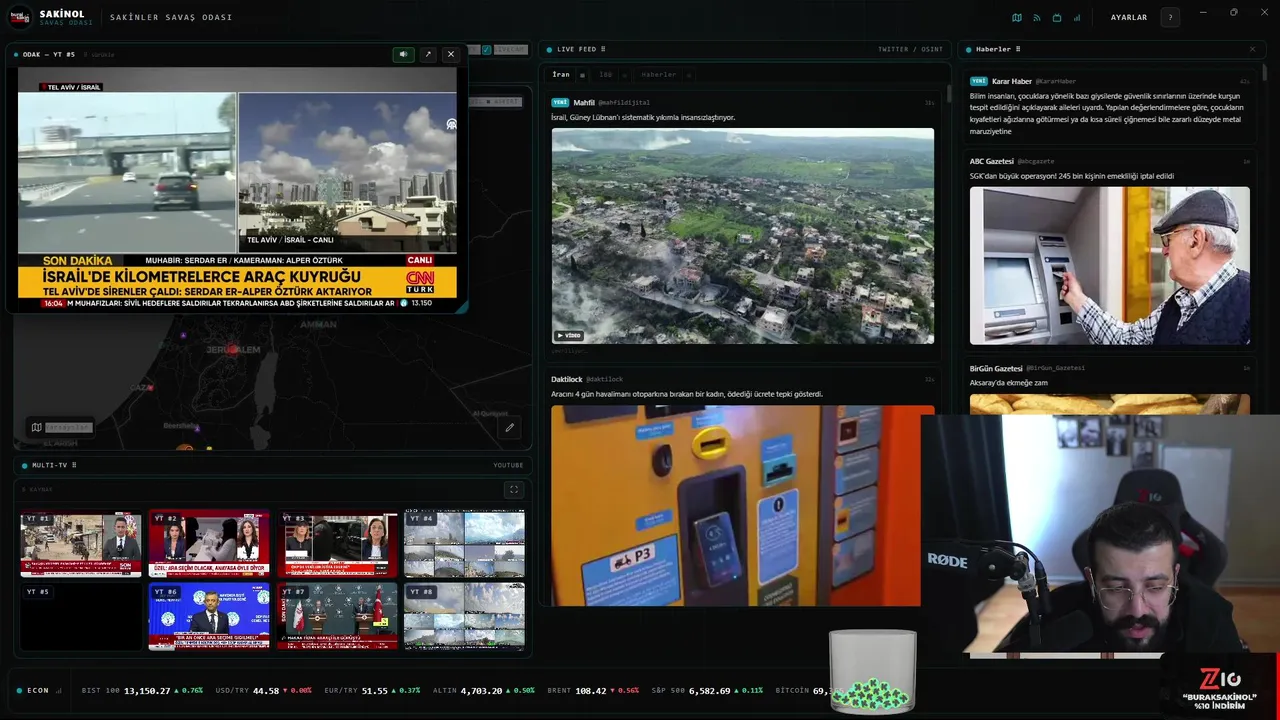Click the SGK'dan büyük operasyon headline
This screenshot has width=1280, height=720.
1071,176
